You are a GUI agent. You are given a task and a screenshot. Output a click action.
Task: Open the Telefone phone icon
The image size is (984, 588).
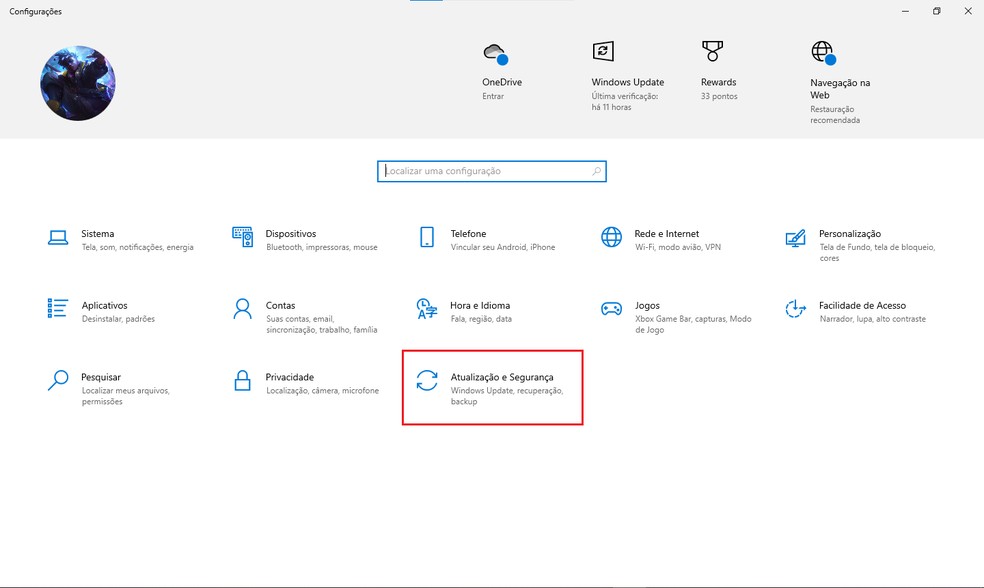coord(427,237)
